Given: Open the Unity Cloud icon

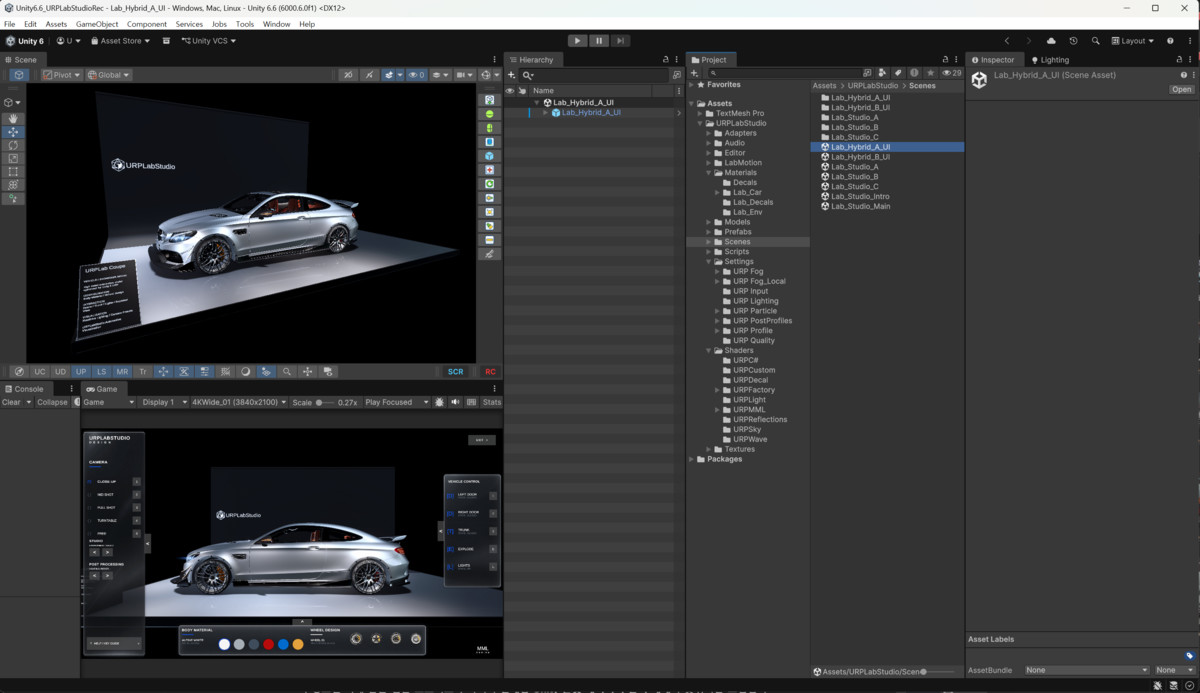Looking at the screenshot, I should (x=1051, y=41).
